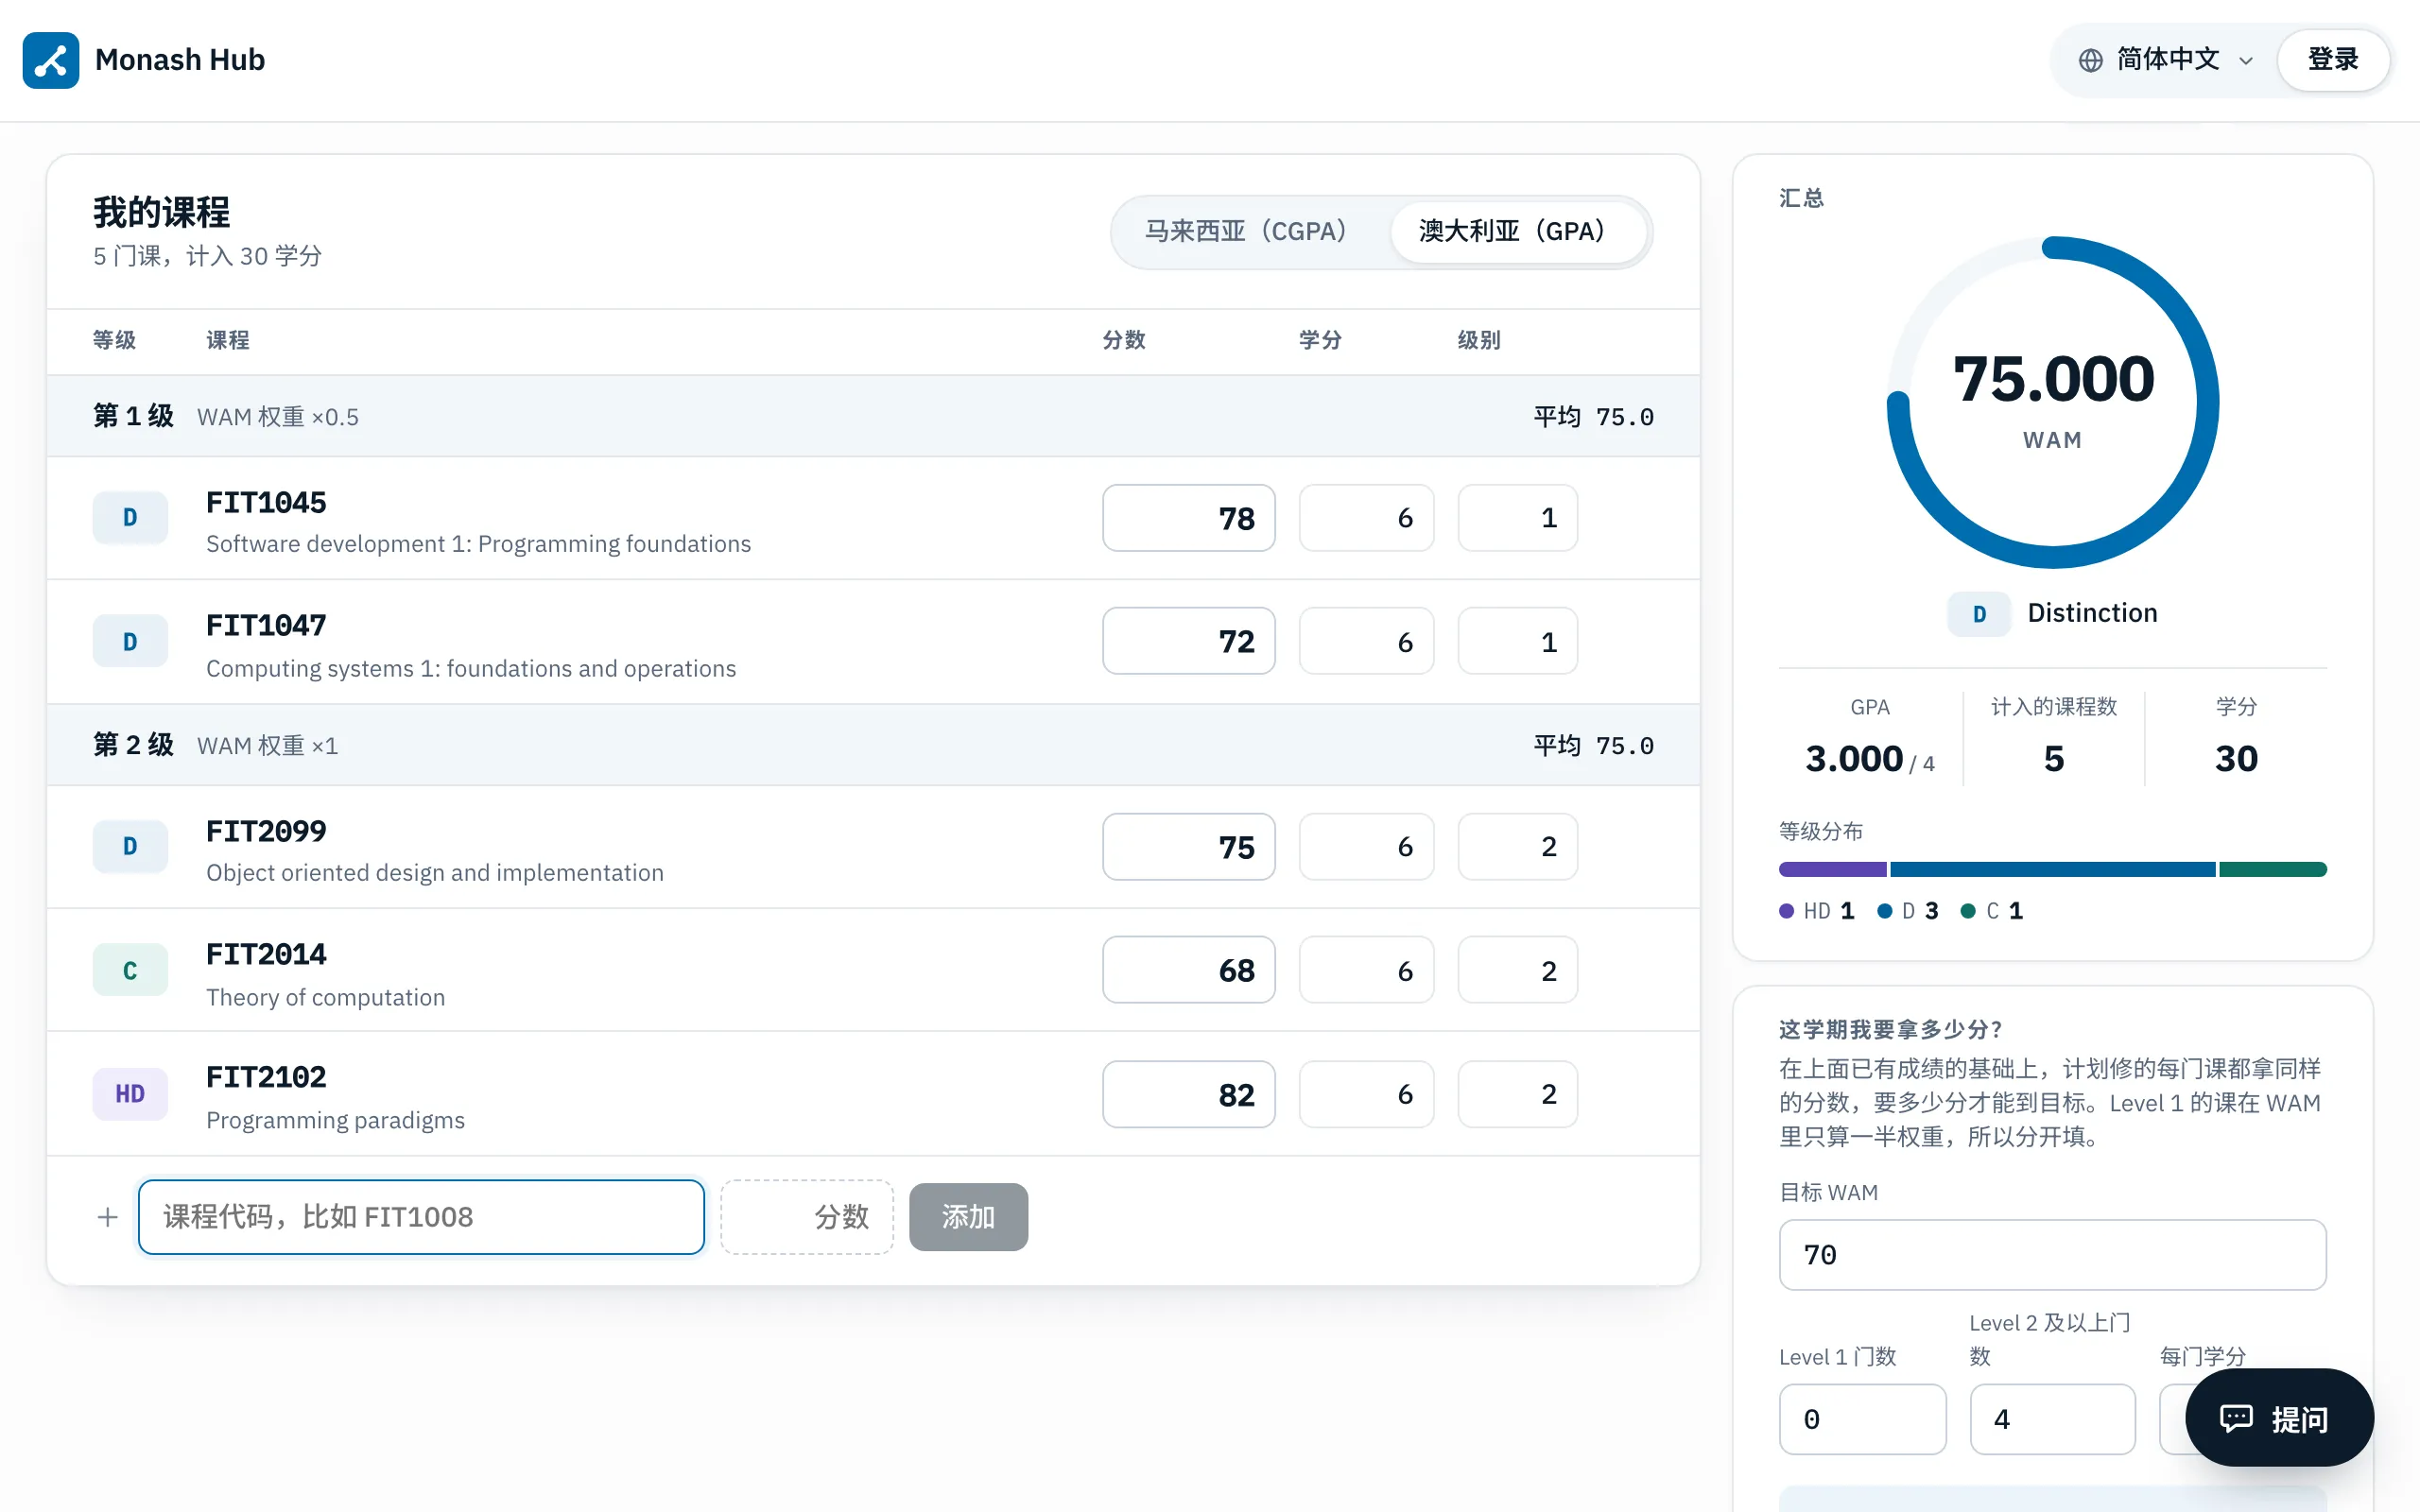Click the credits field for FIT1045
The height and width of the screenshot is (1512, 2420).
pyautogui.click(x=1367, y=518)
